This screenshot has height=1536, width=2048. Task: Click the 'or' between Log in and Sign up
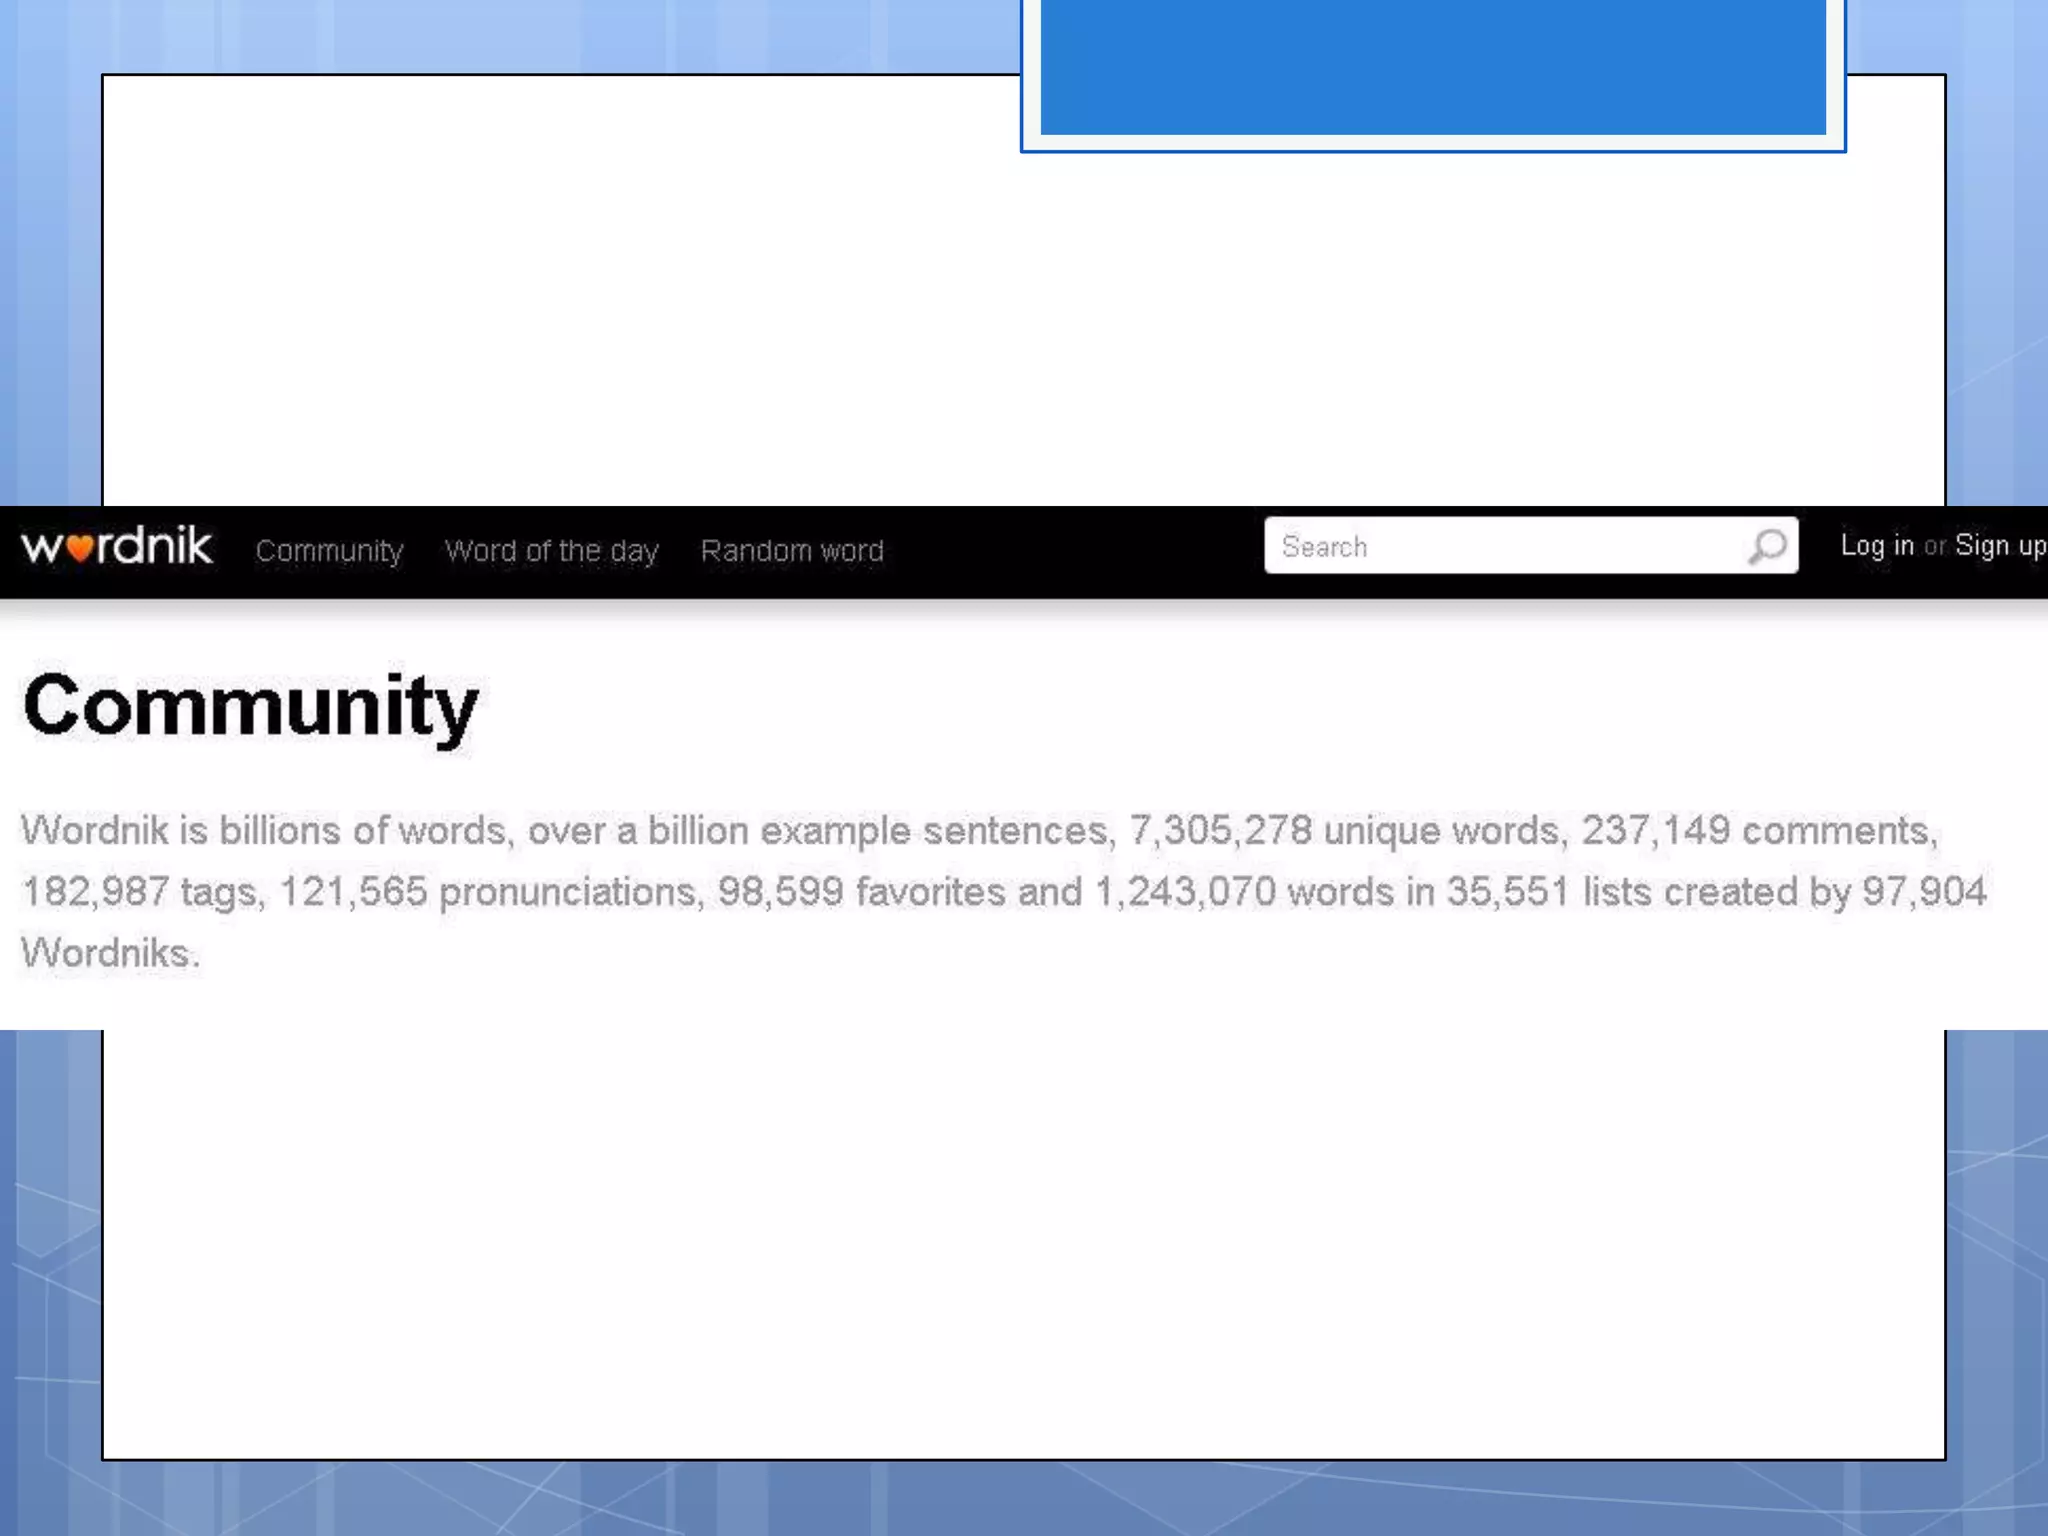(1935, 547)
